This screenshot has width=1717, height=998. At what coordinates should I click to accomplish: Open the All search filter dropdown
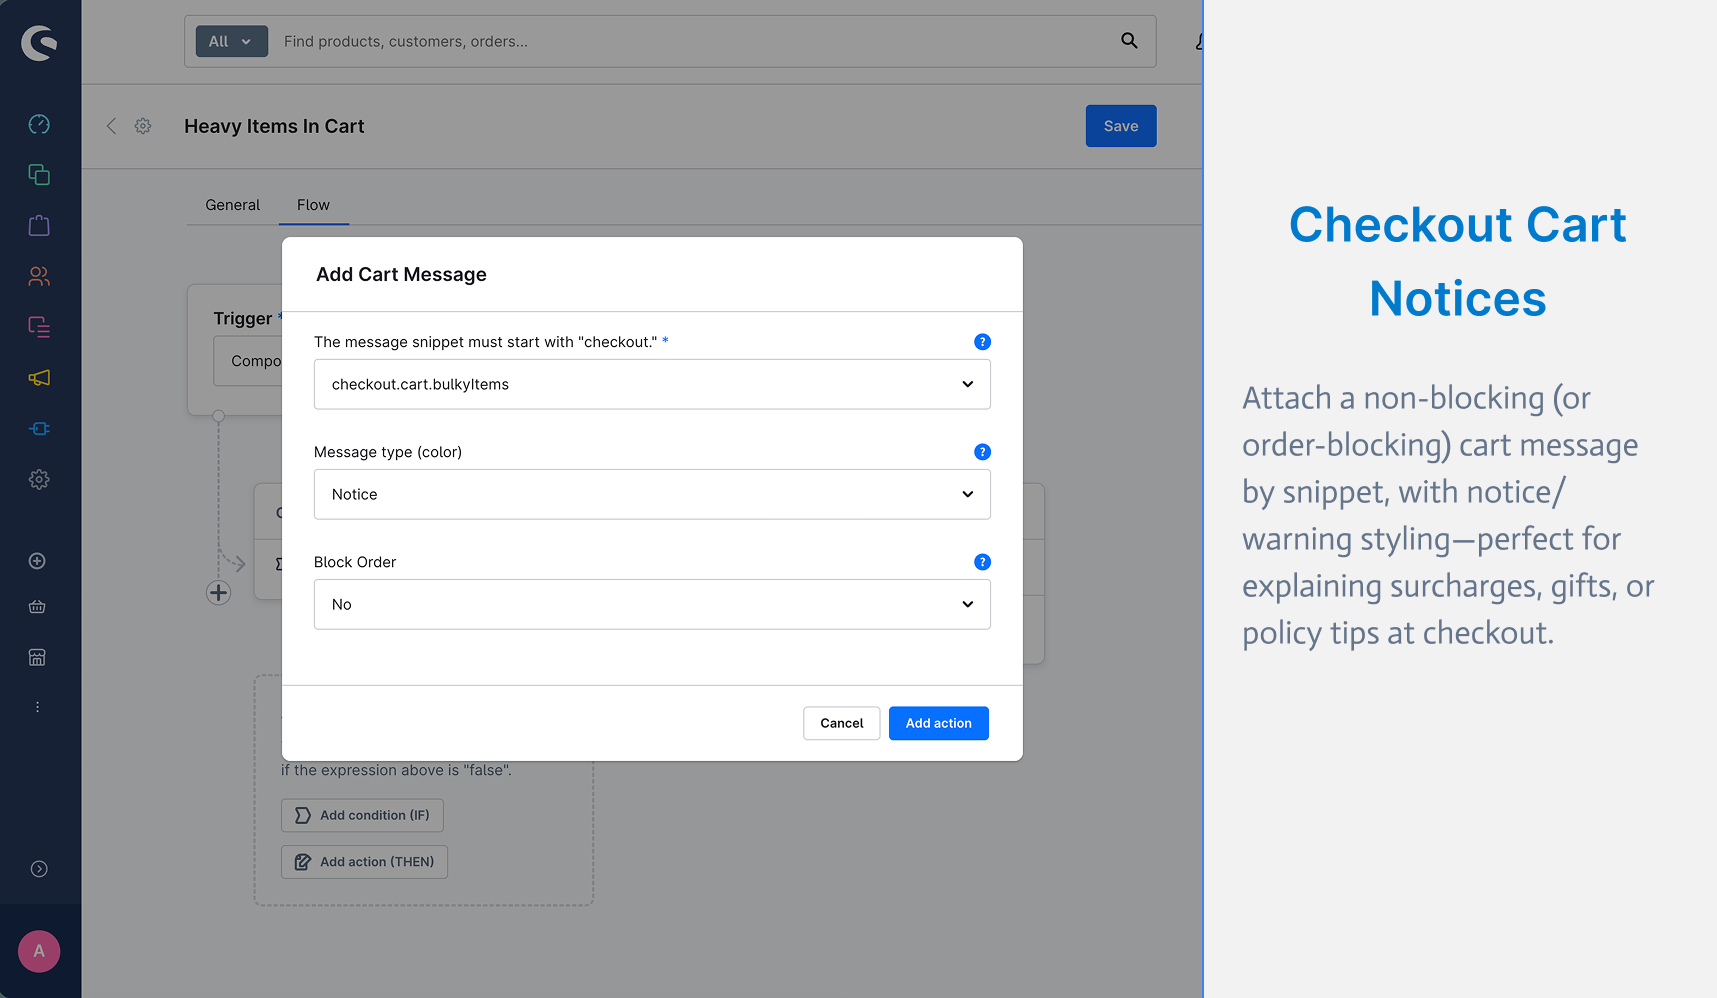(x=231, y=41)
